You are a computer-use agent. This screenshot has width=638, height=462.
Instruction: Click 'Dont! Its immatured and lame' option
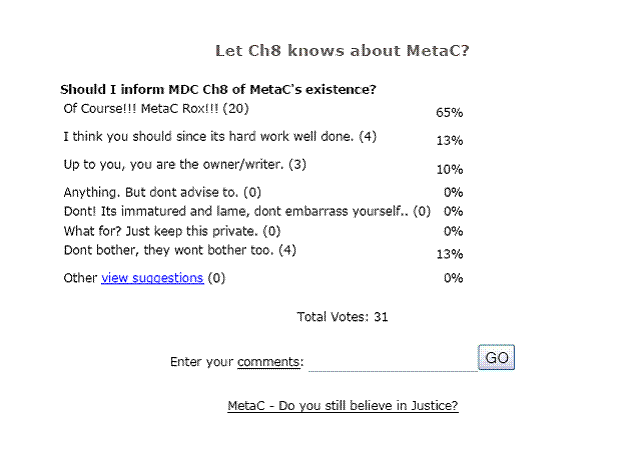246,211
